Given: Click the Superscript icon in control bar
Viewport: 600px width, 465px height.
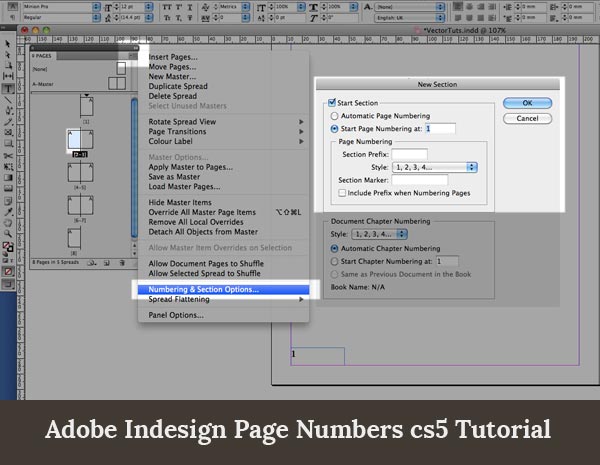Looking at the screenshot, I should [179, 7].
